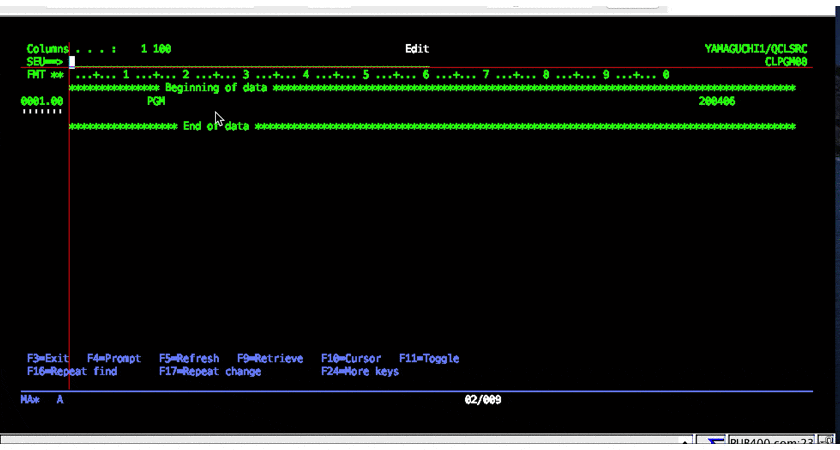Click the F24=More keys label
Screen dimensions: 840x450
point(360,371)
